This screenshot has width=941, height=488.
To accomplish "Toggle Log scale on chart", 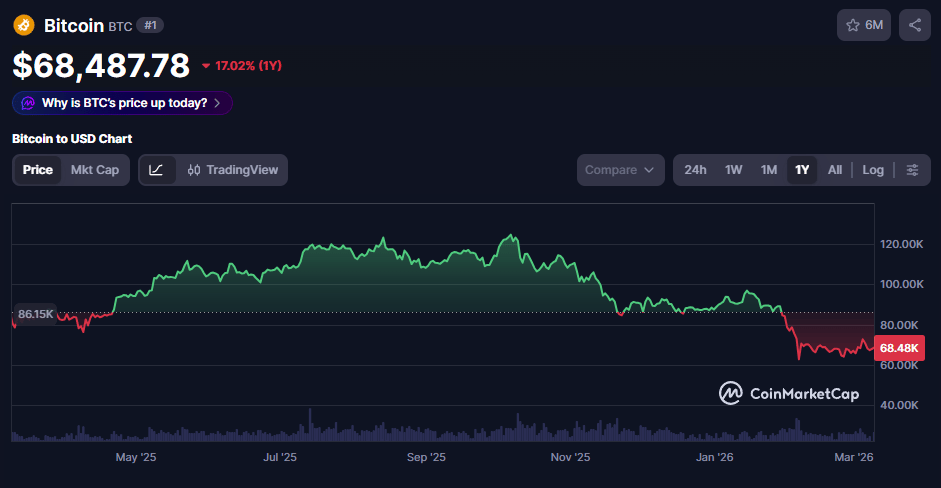I will 873,170.
